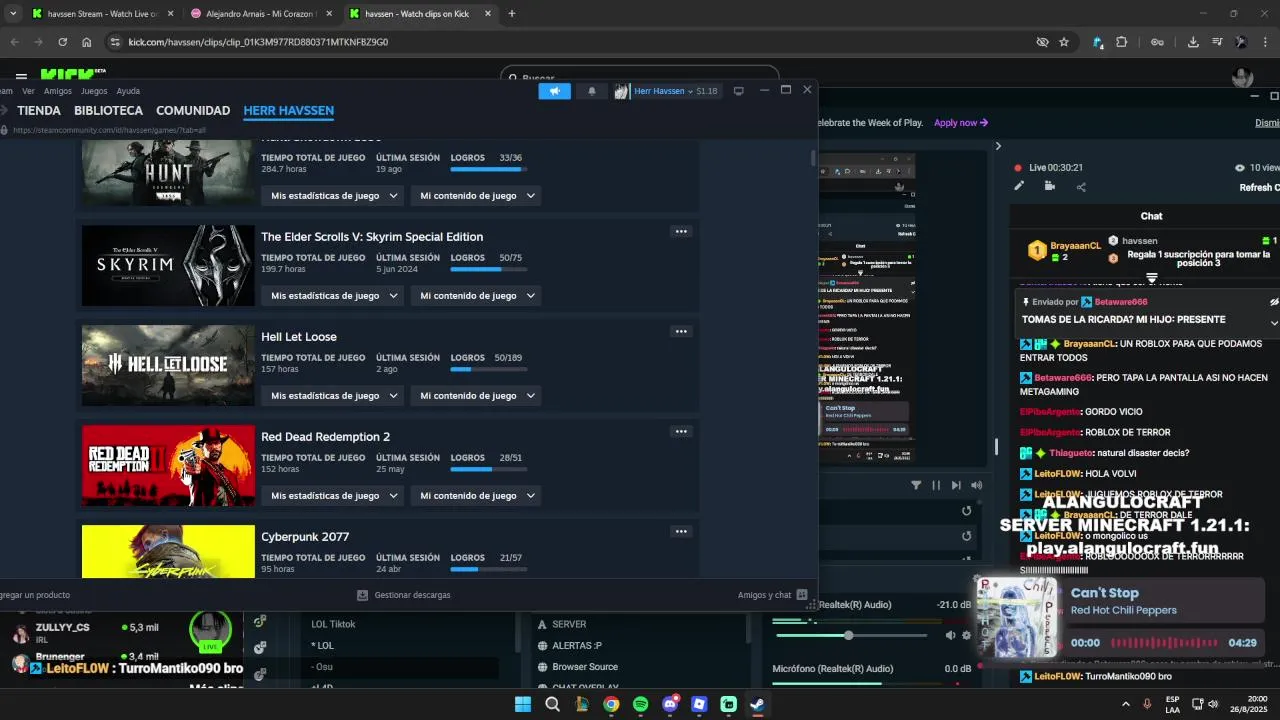Expand Red Dead Redemption 2 Mis estadísticas dropdown

(x=335, y=496)
